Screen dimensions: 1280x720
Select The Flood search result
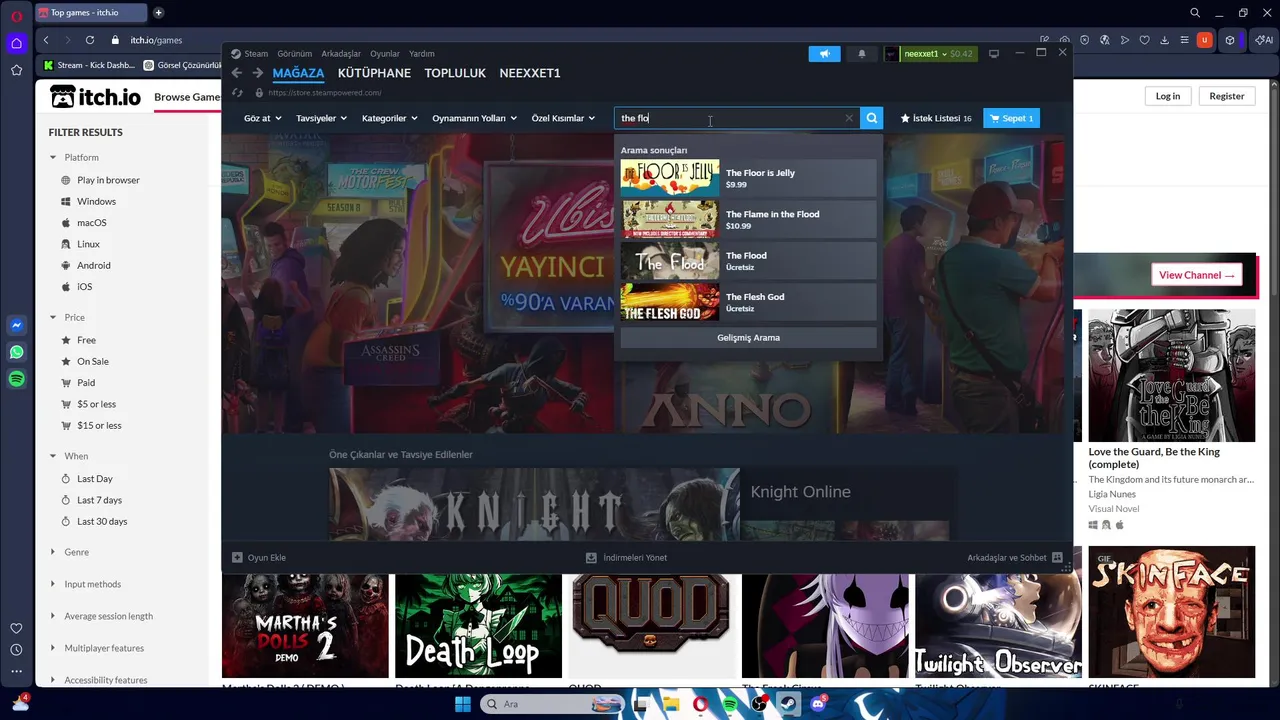[748, 261]
